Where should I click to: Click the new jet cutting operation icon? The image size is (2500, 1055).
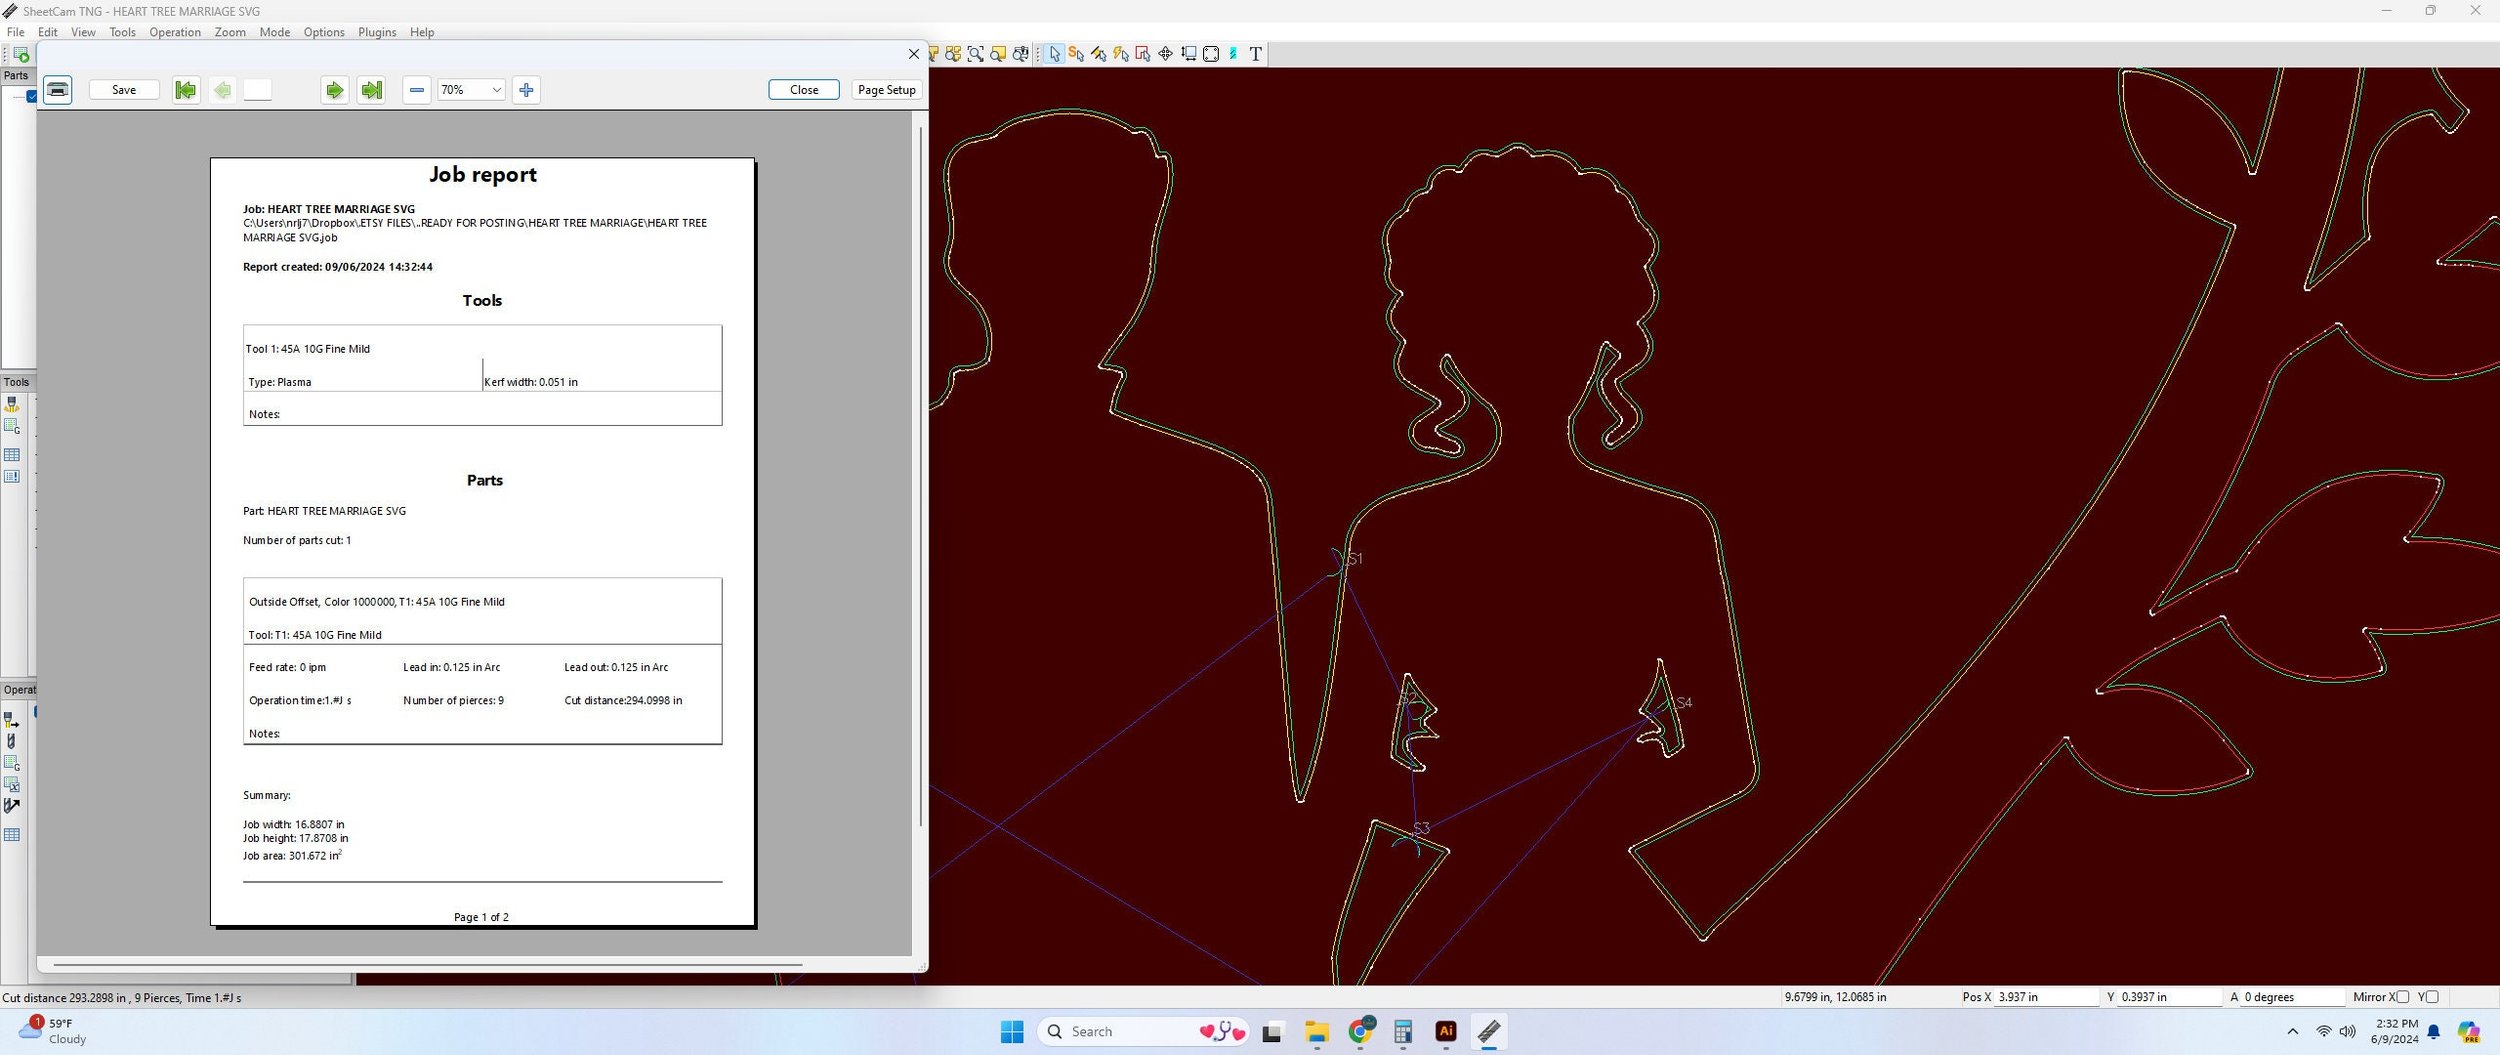[12, 720]
